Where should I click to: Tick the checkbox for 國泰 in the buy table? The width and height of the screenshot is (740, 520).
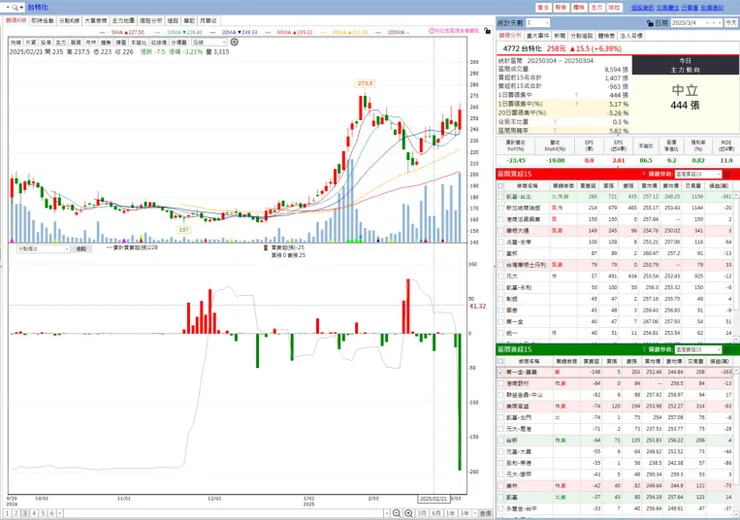click(x=501, y=310)
